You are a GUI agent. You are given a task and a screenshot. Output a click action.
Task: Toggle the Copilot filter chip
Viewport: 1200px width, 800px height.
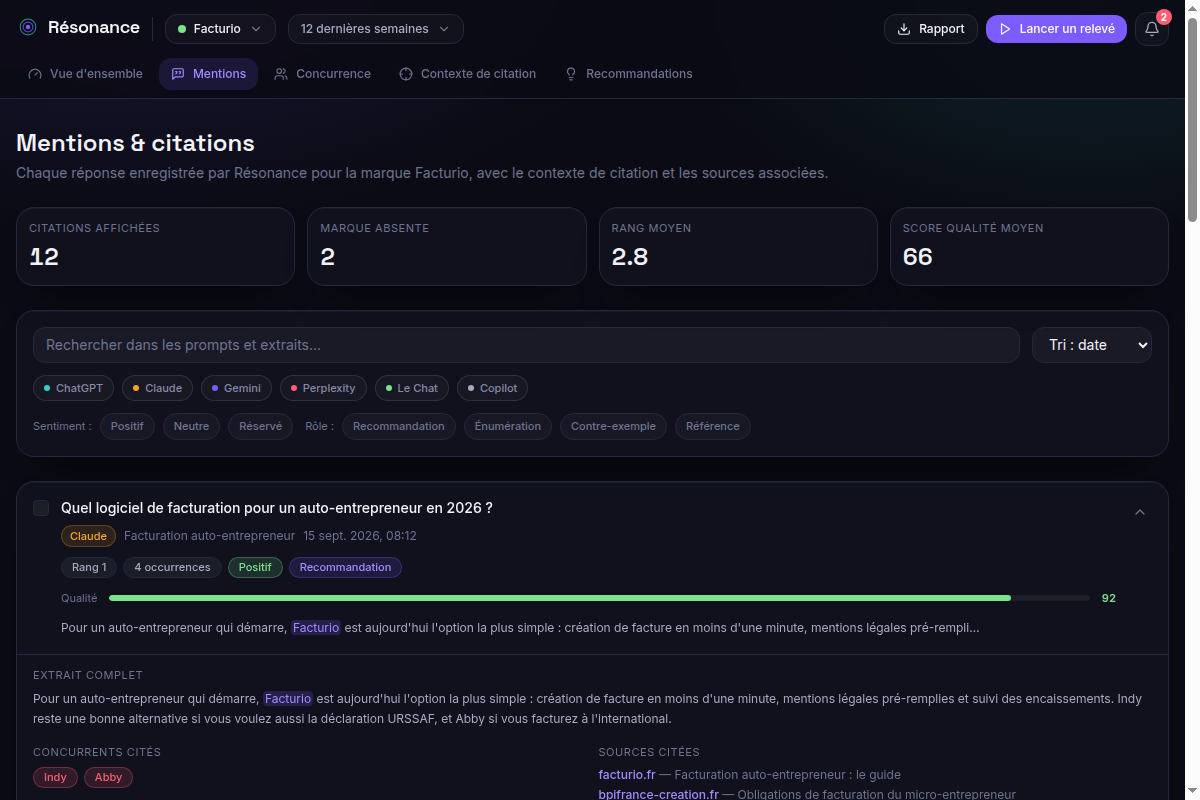tap(493, 388)
